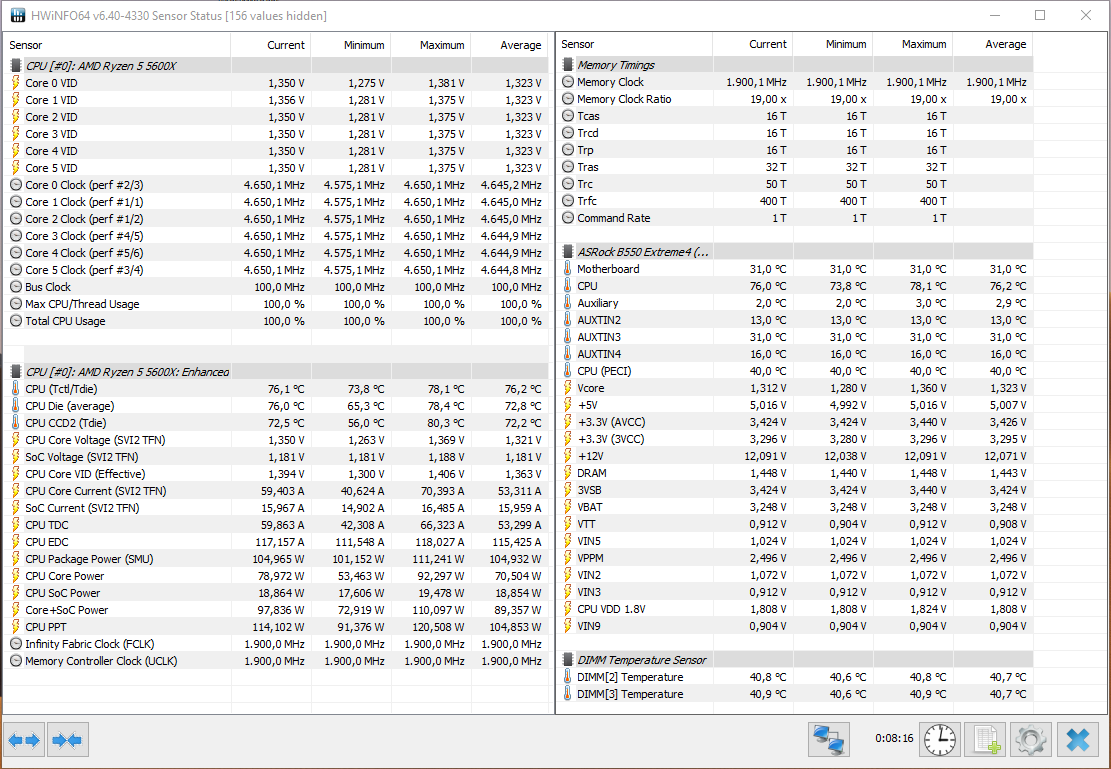Select Core 5 Clock (perf #3/4) row
1111x769 pixels.
276,270
